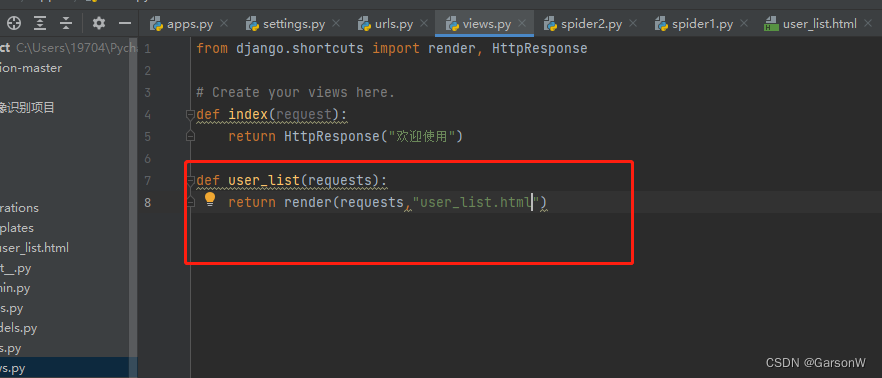Click the yellow light bulb quick-fix icon
This screenshot has height=378, width=882.
pos(210,200)
